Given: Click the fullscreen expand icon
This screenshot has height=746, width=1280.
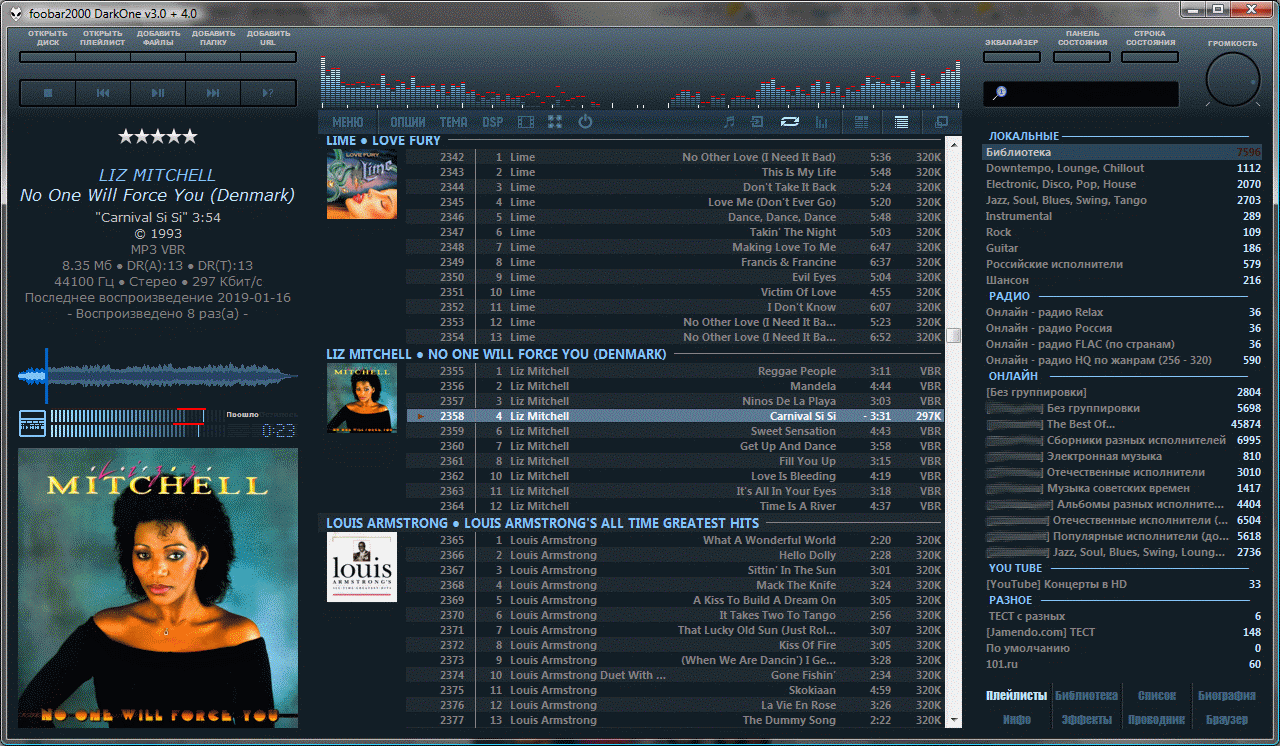Looking at the screenshot, I should (x=555, y=122).
